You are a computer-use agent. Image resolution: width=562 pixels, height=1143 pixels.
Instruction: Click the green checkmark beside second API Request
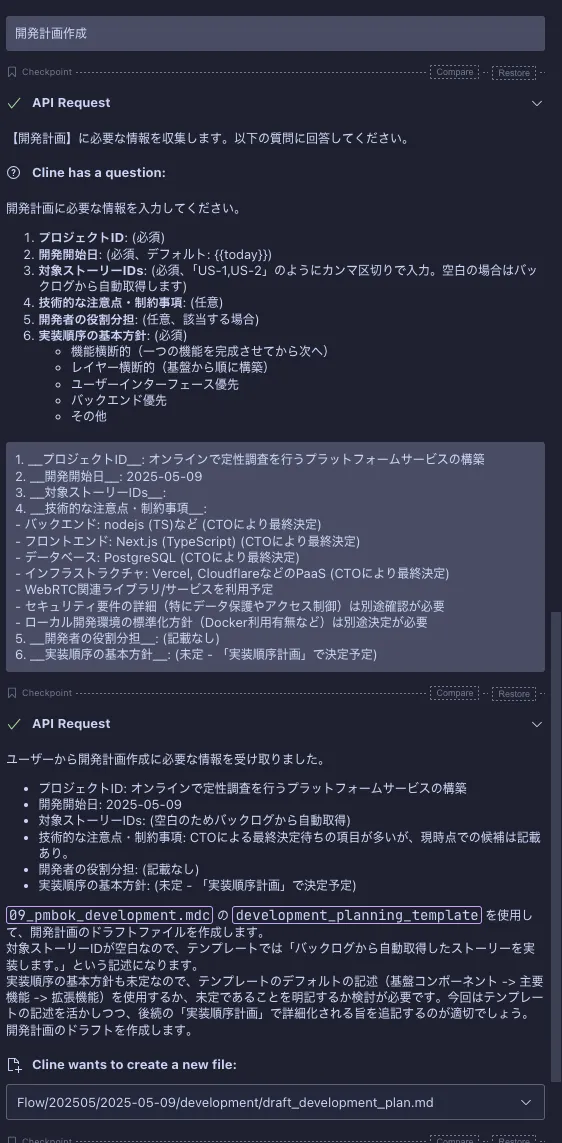[13, 724]
